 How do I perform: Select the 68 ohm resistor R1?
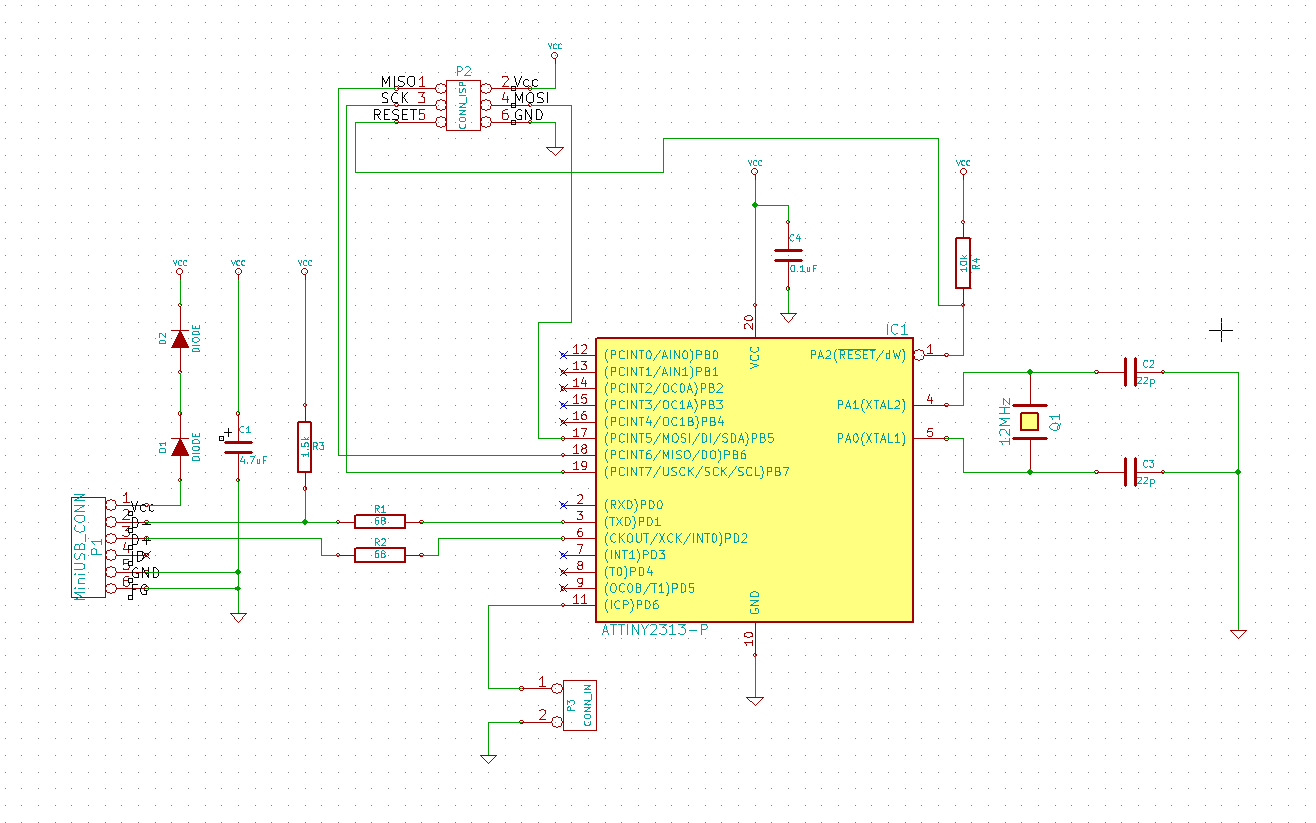[380, 521]
